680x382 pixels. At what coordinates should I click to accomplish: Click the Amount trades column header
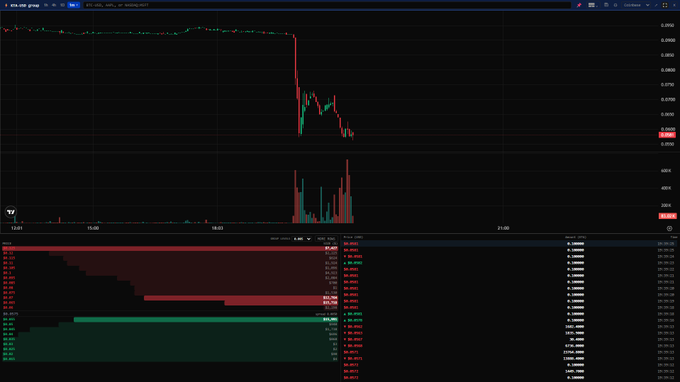575,237
